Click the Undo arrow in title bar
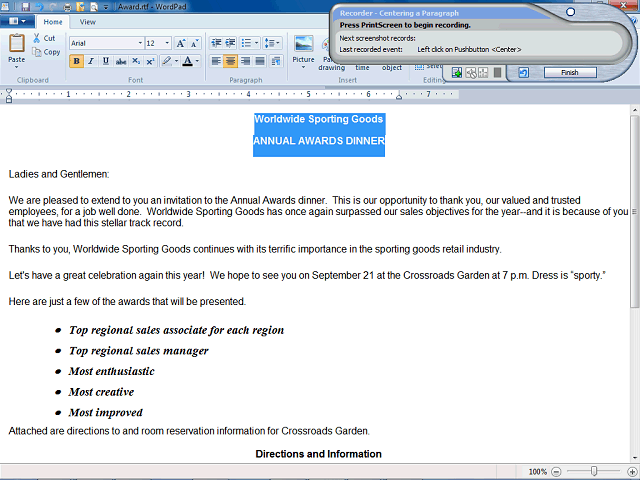The width and height of the screenshot is (640, 480). (x=40, y=7)
